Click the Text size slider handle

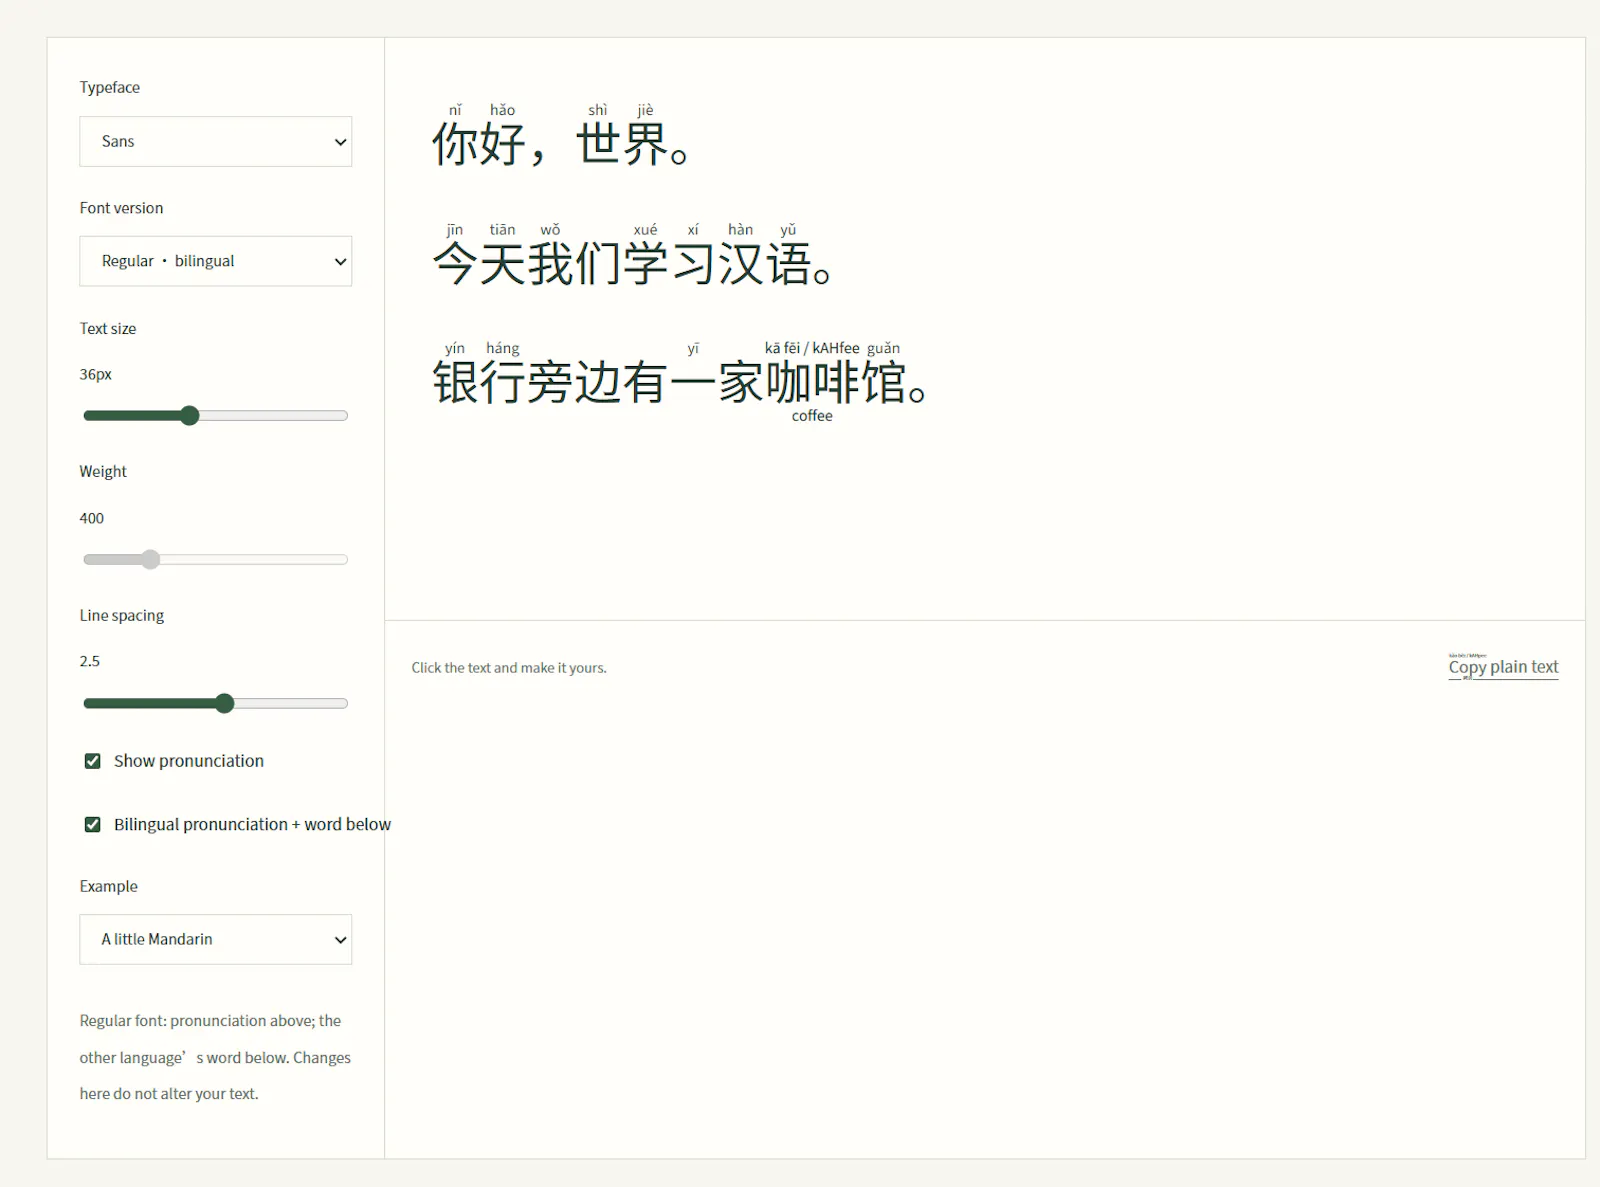pos(190,415)
